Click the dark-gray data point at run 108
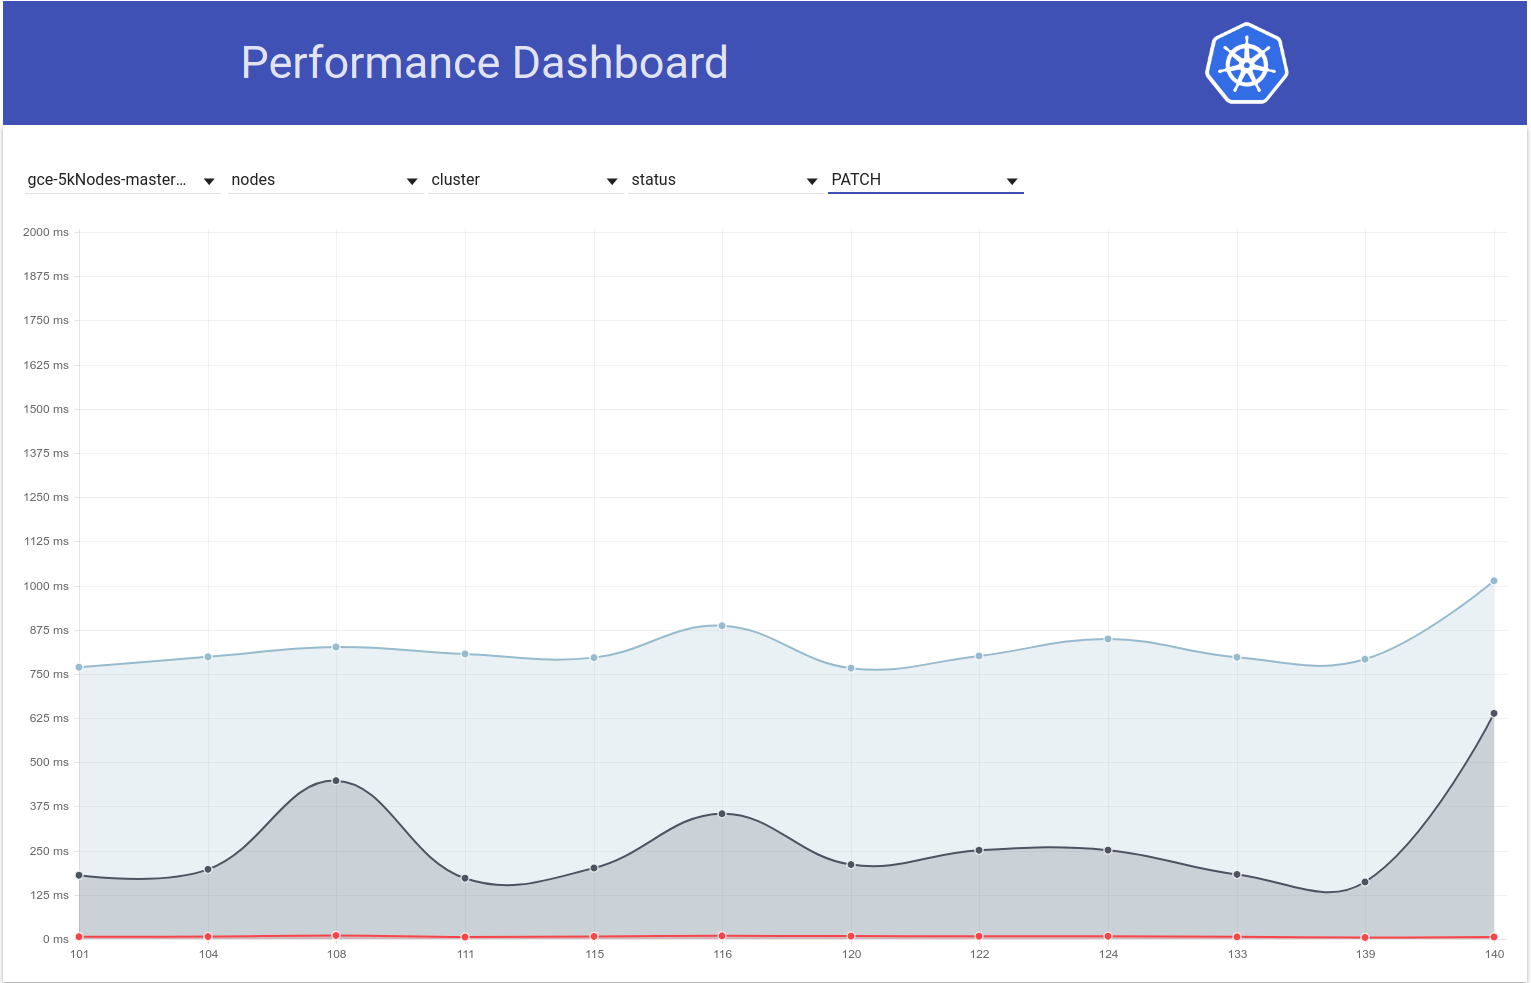Image resolution: width=1531 pixels, height=983 pixels. [x=336, y=781]
